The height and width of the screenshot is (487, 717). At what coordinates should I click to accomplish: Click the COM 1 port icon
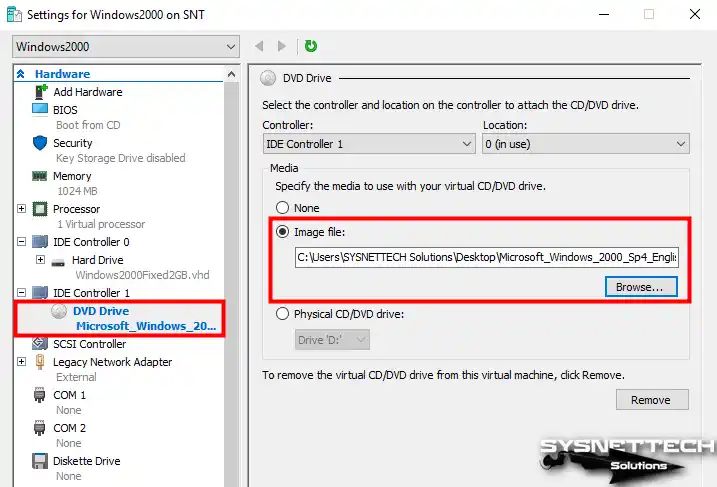click(x=40, y=395)
